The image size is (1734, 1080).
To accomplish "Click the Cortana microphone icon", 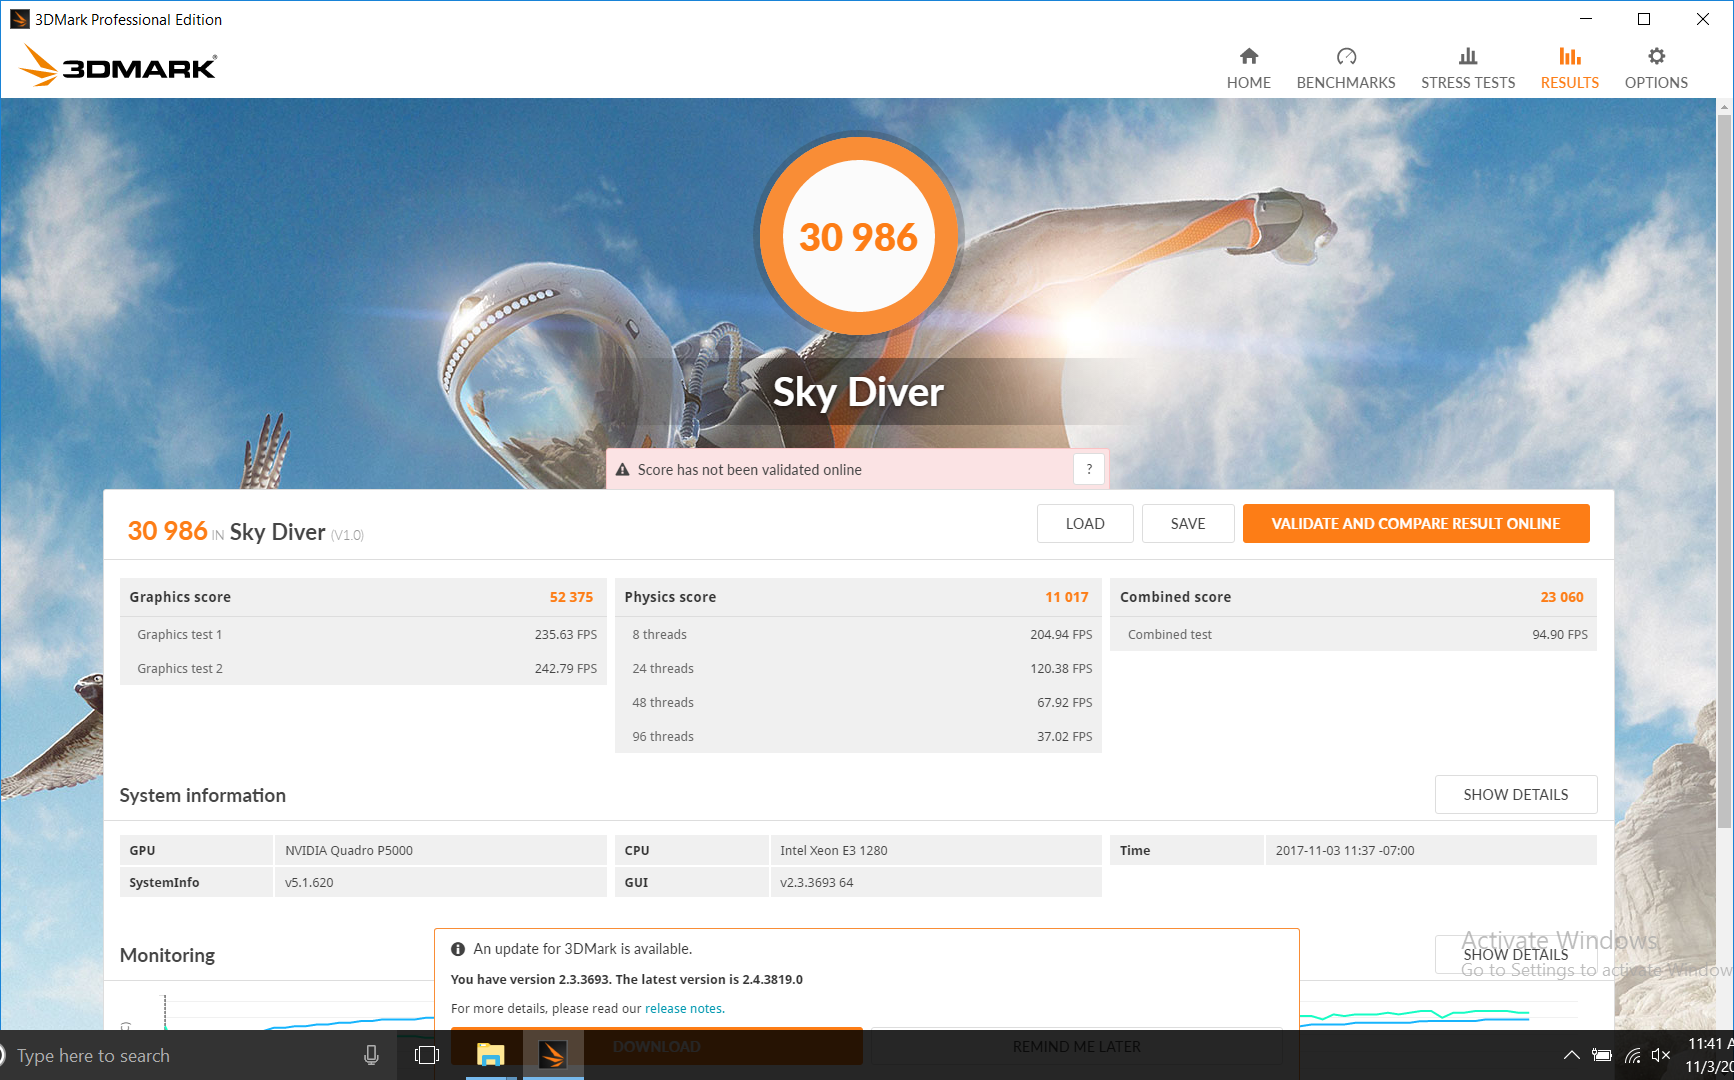I will pos(371,1055).
